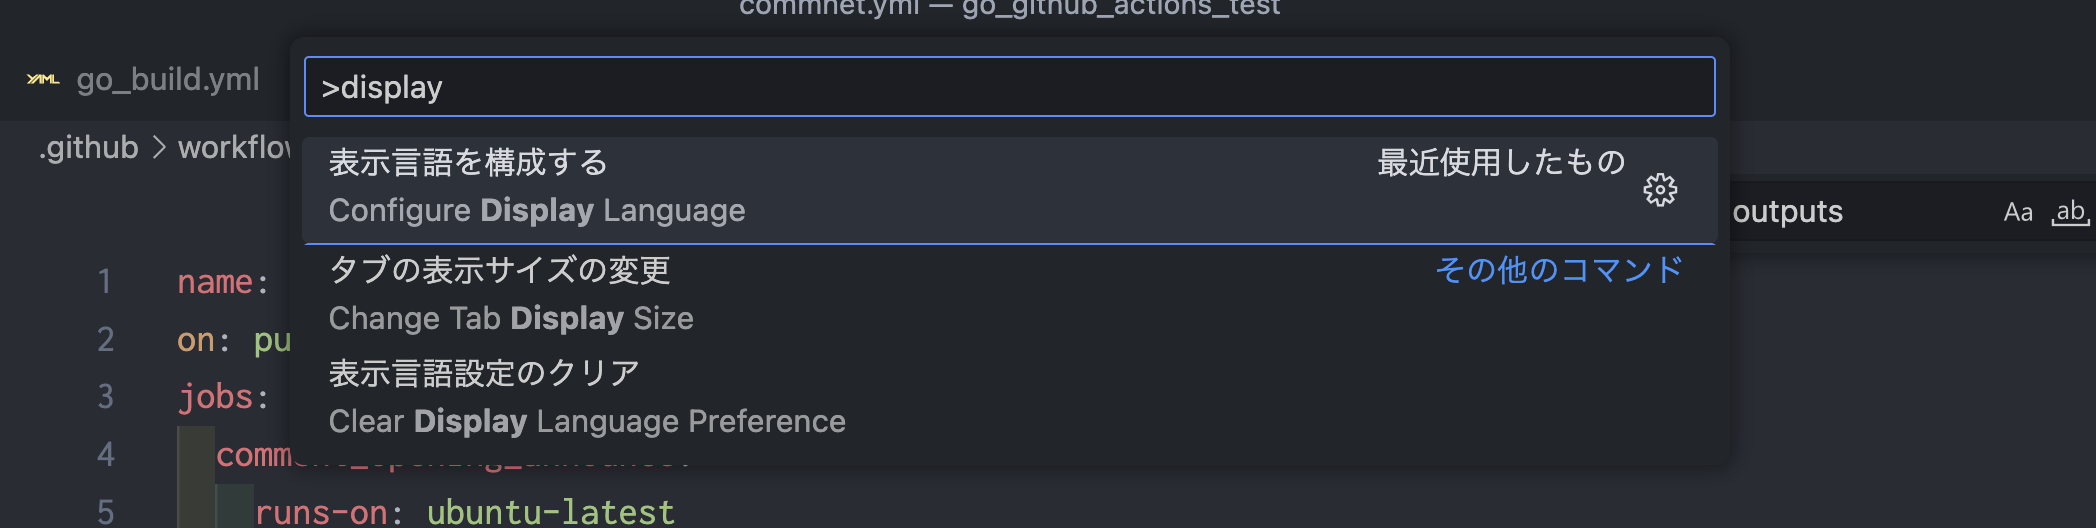The image size is (2096, 528).
Task: Open the .github breadcrumb segment
Action: (89, 148)
